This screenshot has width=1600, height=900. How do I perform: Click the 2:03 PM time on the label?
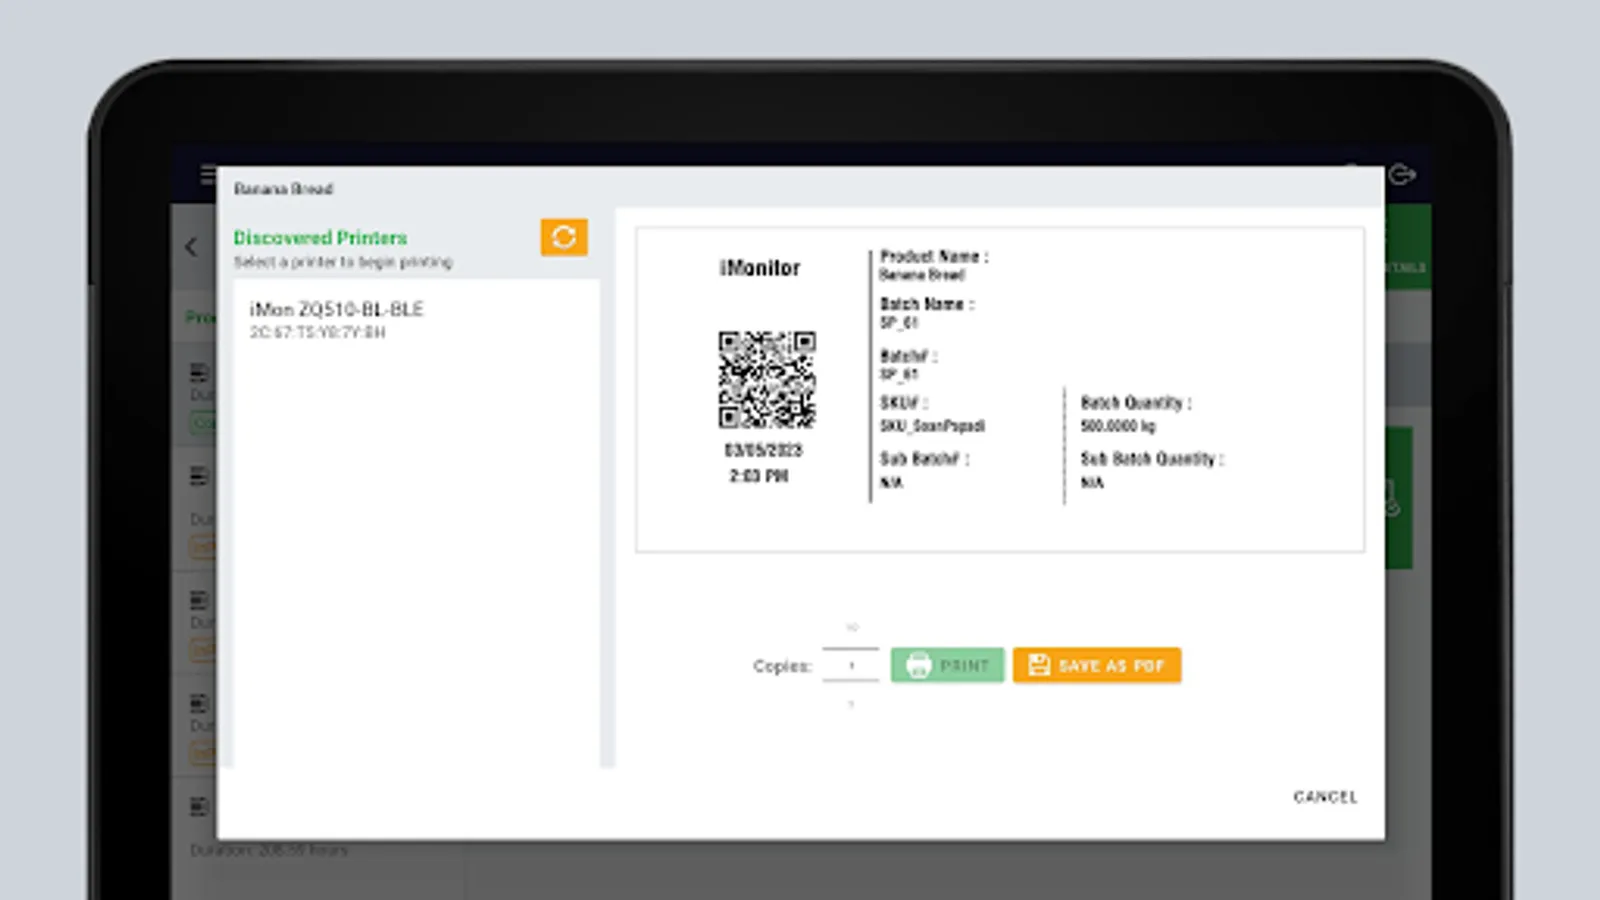pyautogui.click(x=759, y=476)
